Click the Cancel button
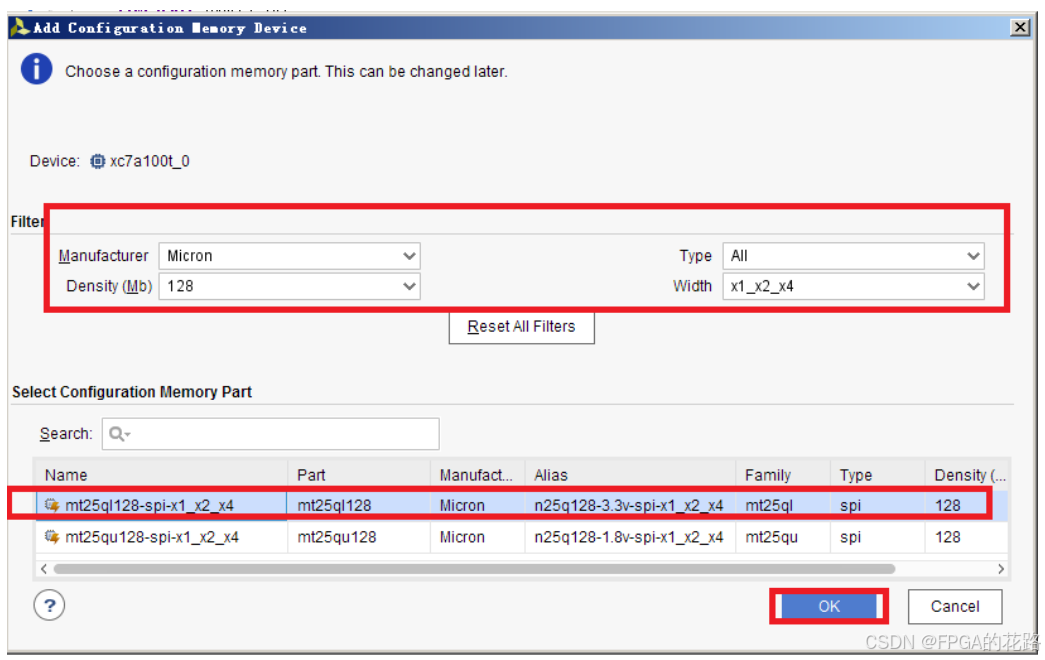Screen dimensions: 1045x660 [955, 606]
